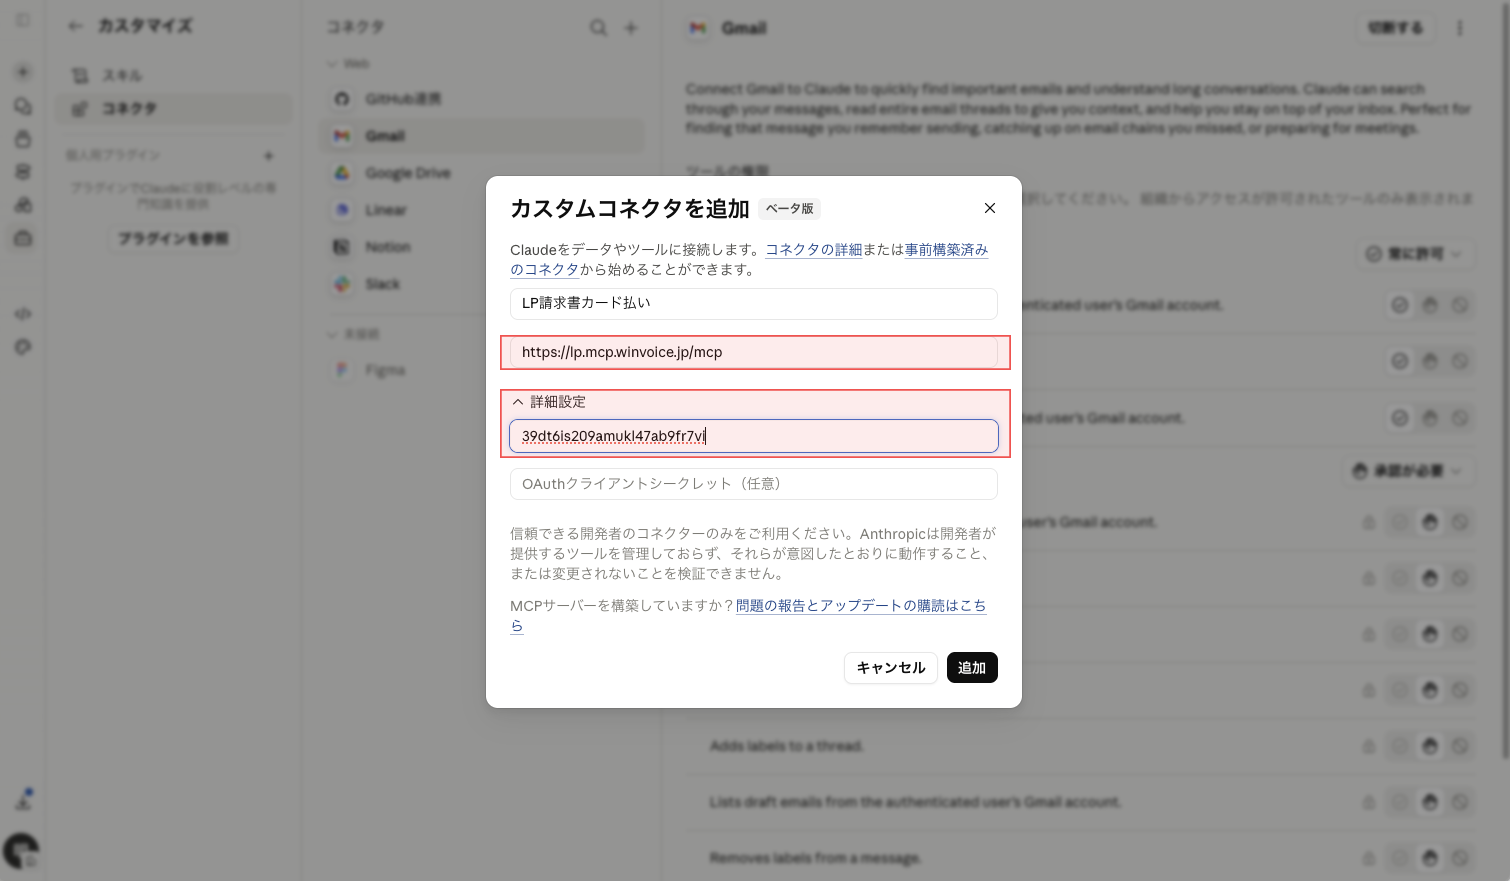This screenshot has width=1510, height=881.
Task: Open the 承認が必要 permission dropdown
Action: 1407,470
